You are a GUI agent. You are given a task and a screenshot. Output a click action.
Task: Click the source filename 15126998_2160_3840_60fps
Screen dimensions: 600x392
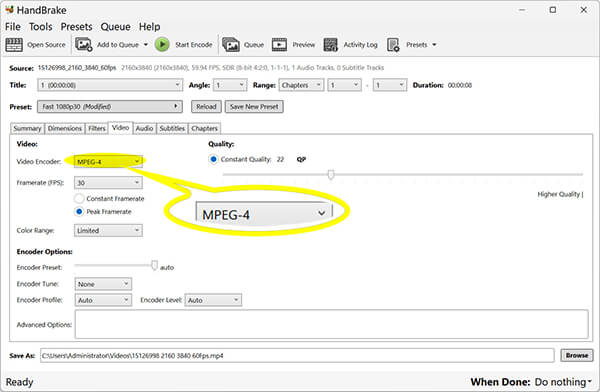coord(77,68)
